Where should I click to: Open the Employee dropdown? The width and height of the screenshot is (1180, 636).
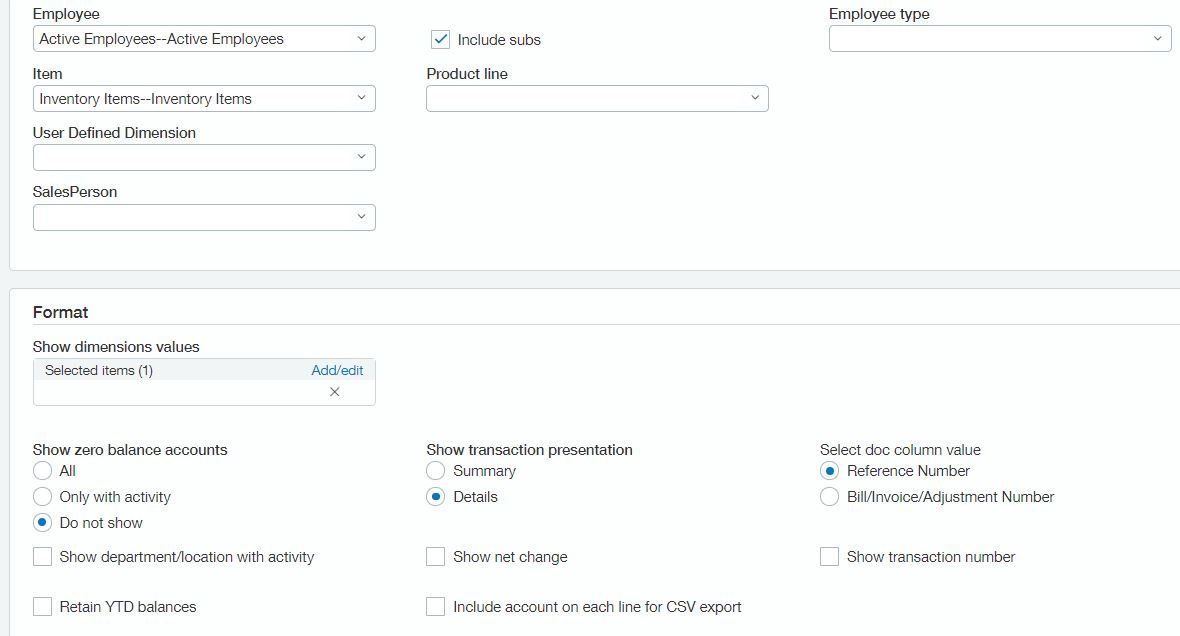click(x=204, y=39)
